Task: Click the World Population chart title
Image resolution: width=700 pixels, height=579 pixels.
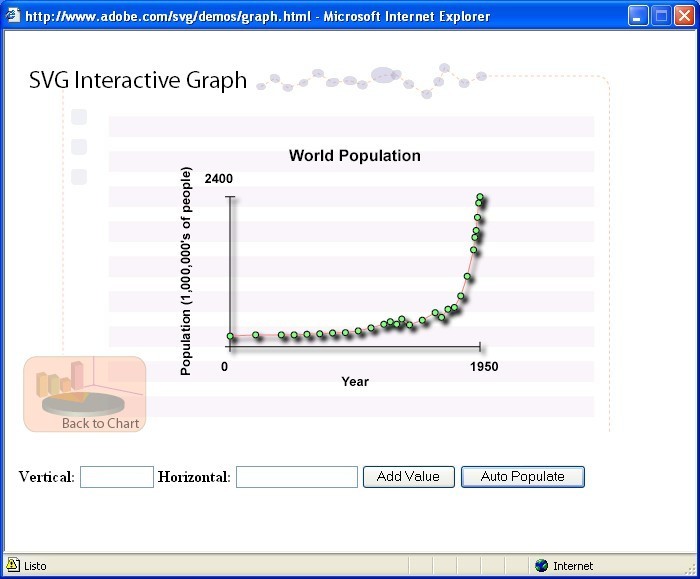Action: pyautogui.click(x=354, y=156)
